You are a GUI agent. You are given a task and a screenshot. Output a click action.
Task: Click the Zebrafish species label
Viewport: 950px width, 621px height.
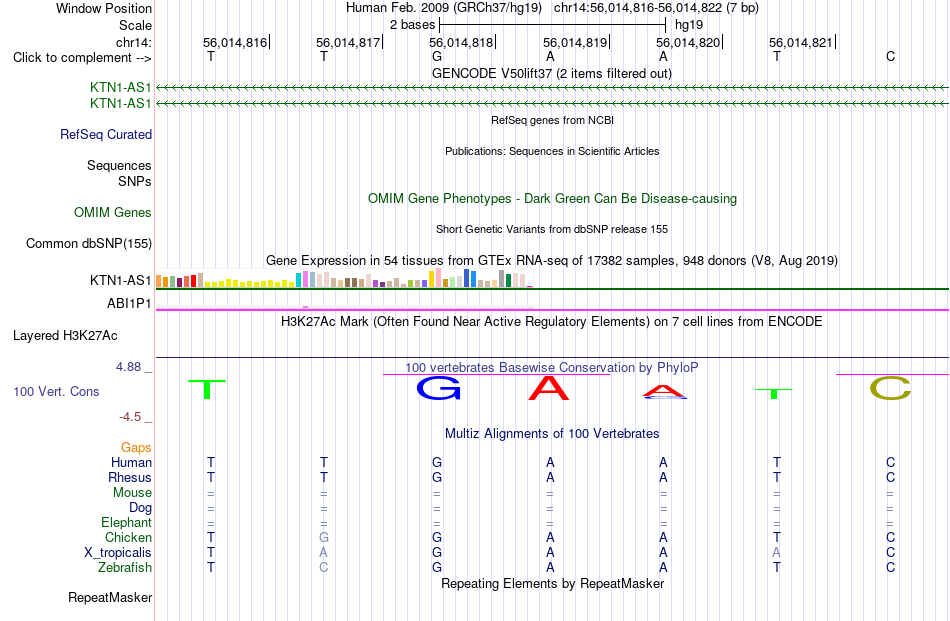[x=125, y=568]
